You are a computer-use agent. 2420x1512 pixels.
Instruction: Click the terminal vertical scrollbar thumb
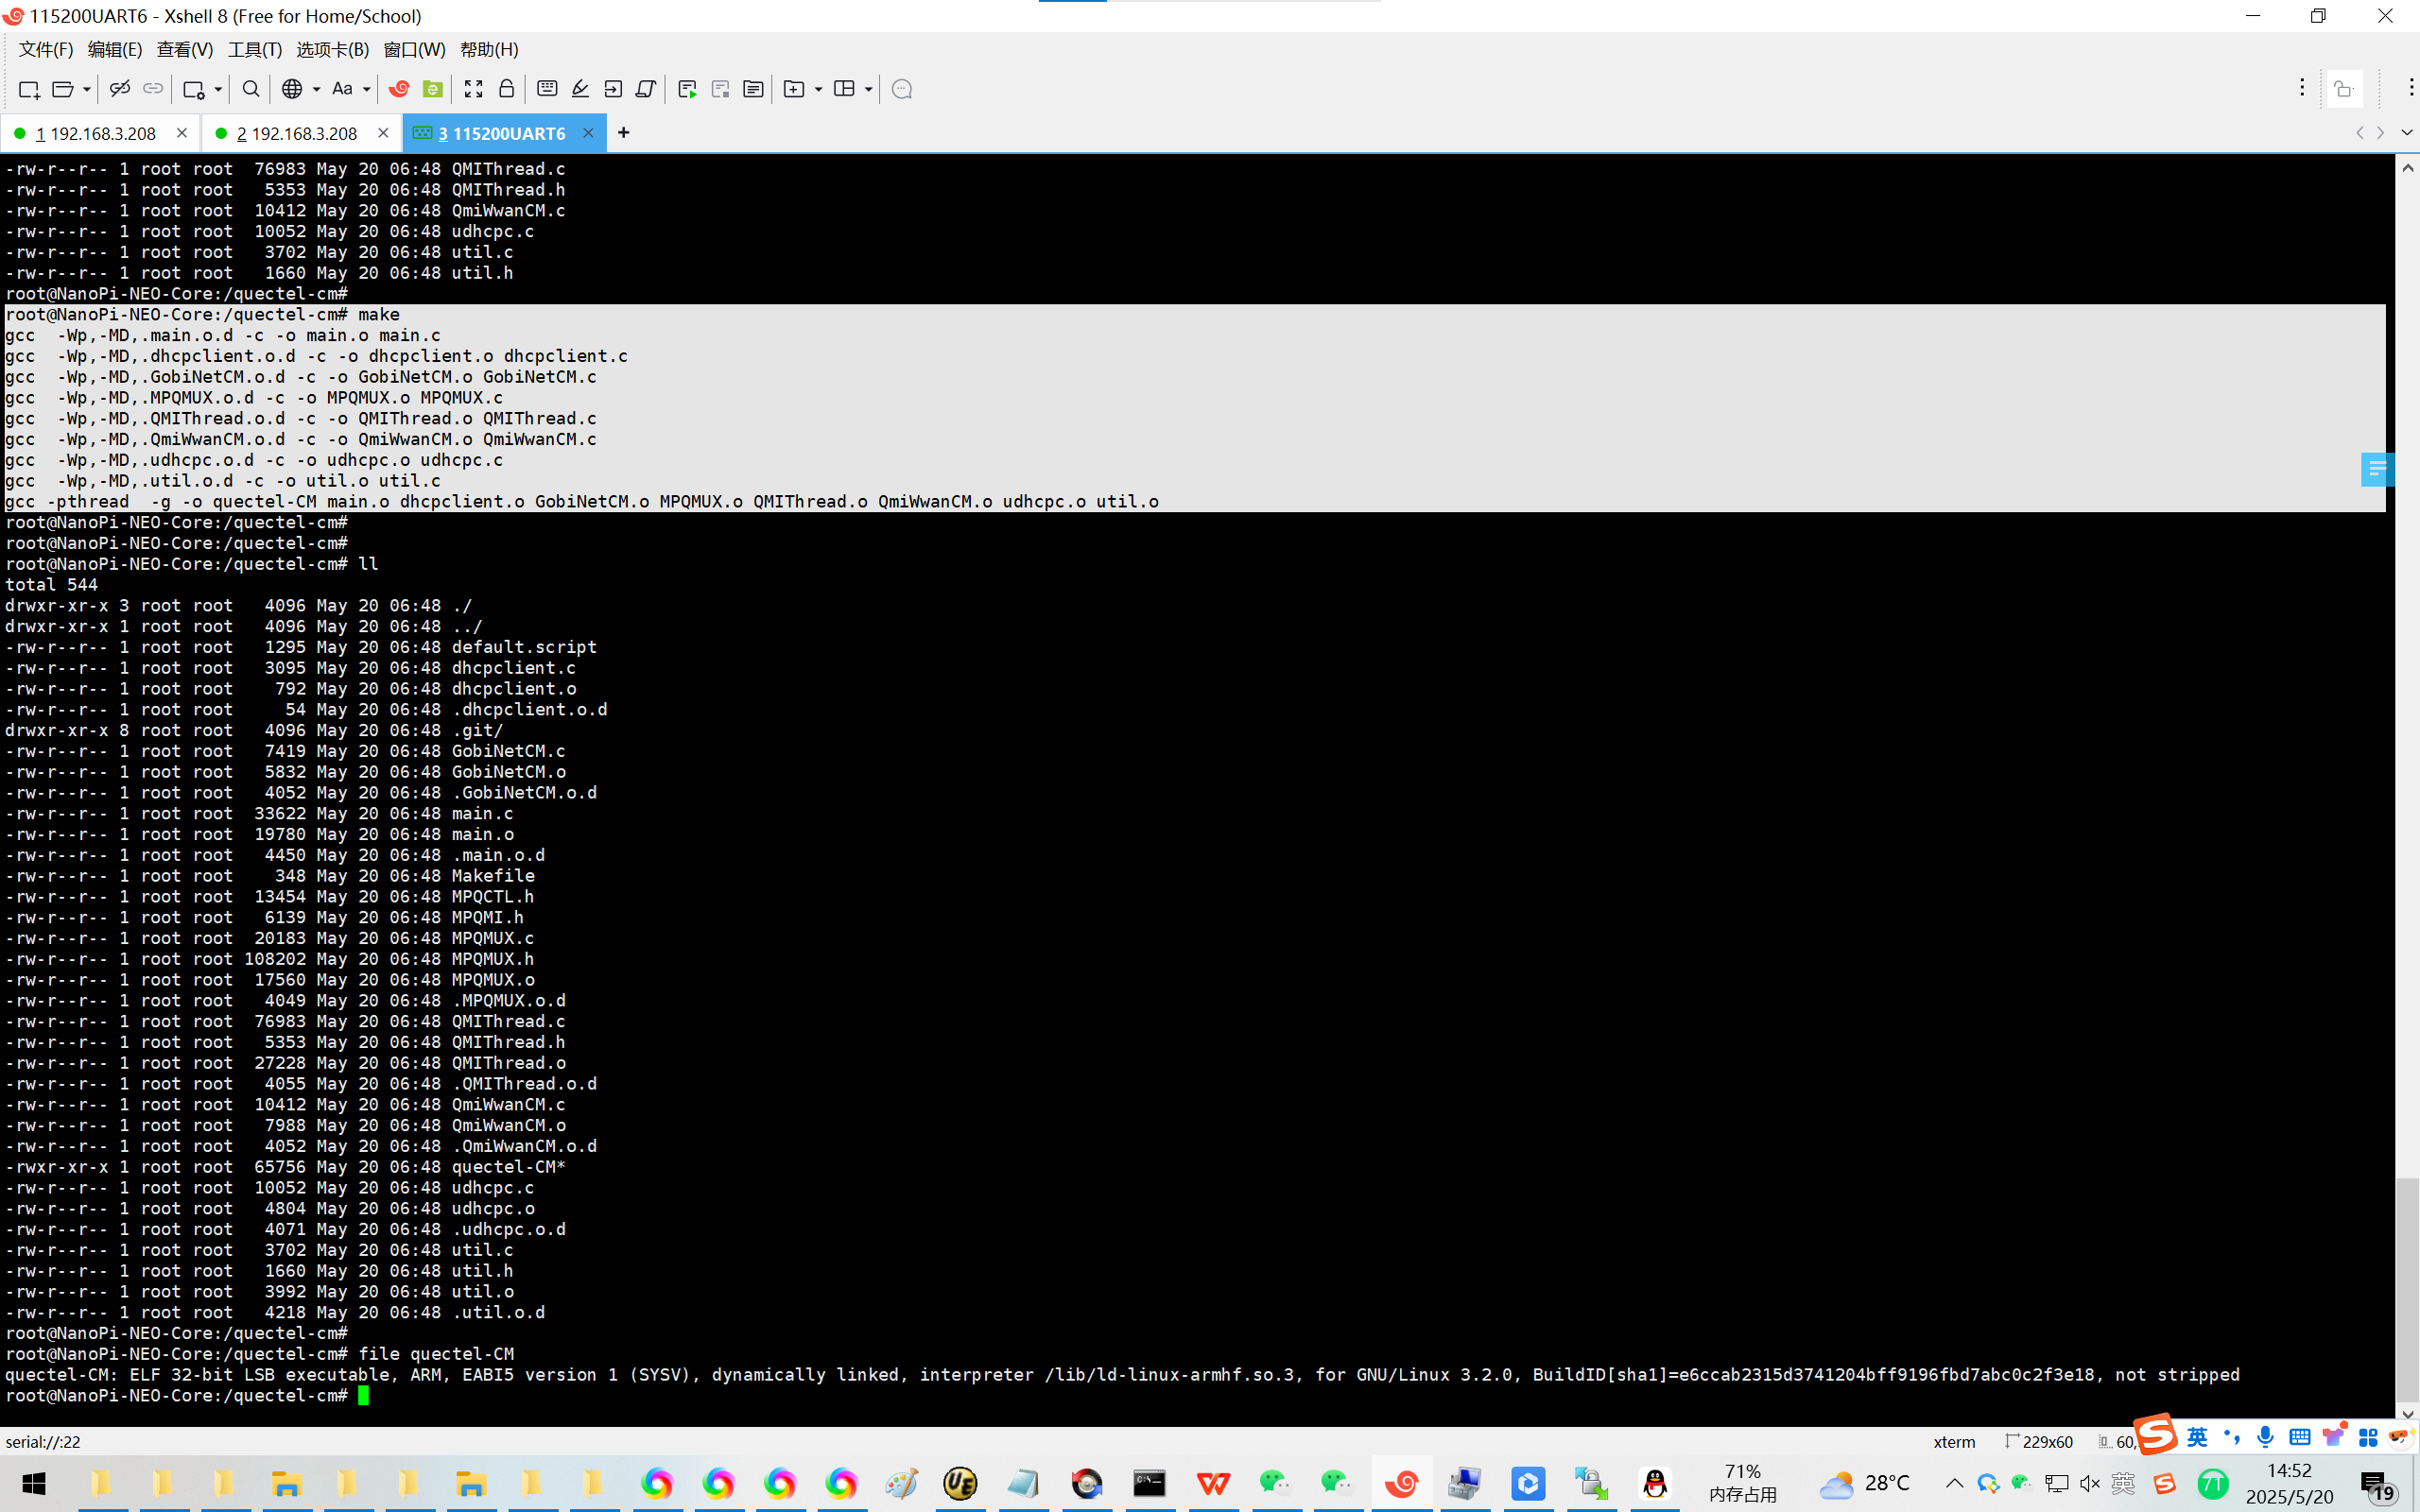coord(2407,1290)
